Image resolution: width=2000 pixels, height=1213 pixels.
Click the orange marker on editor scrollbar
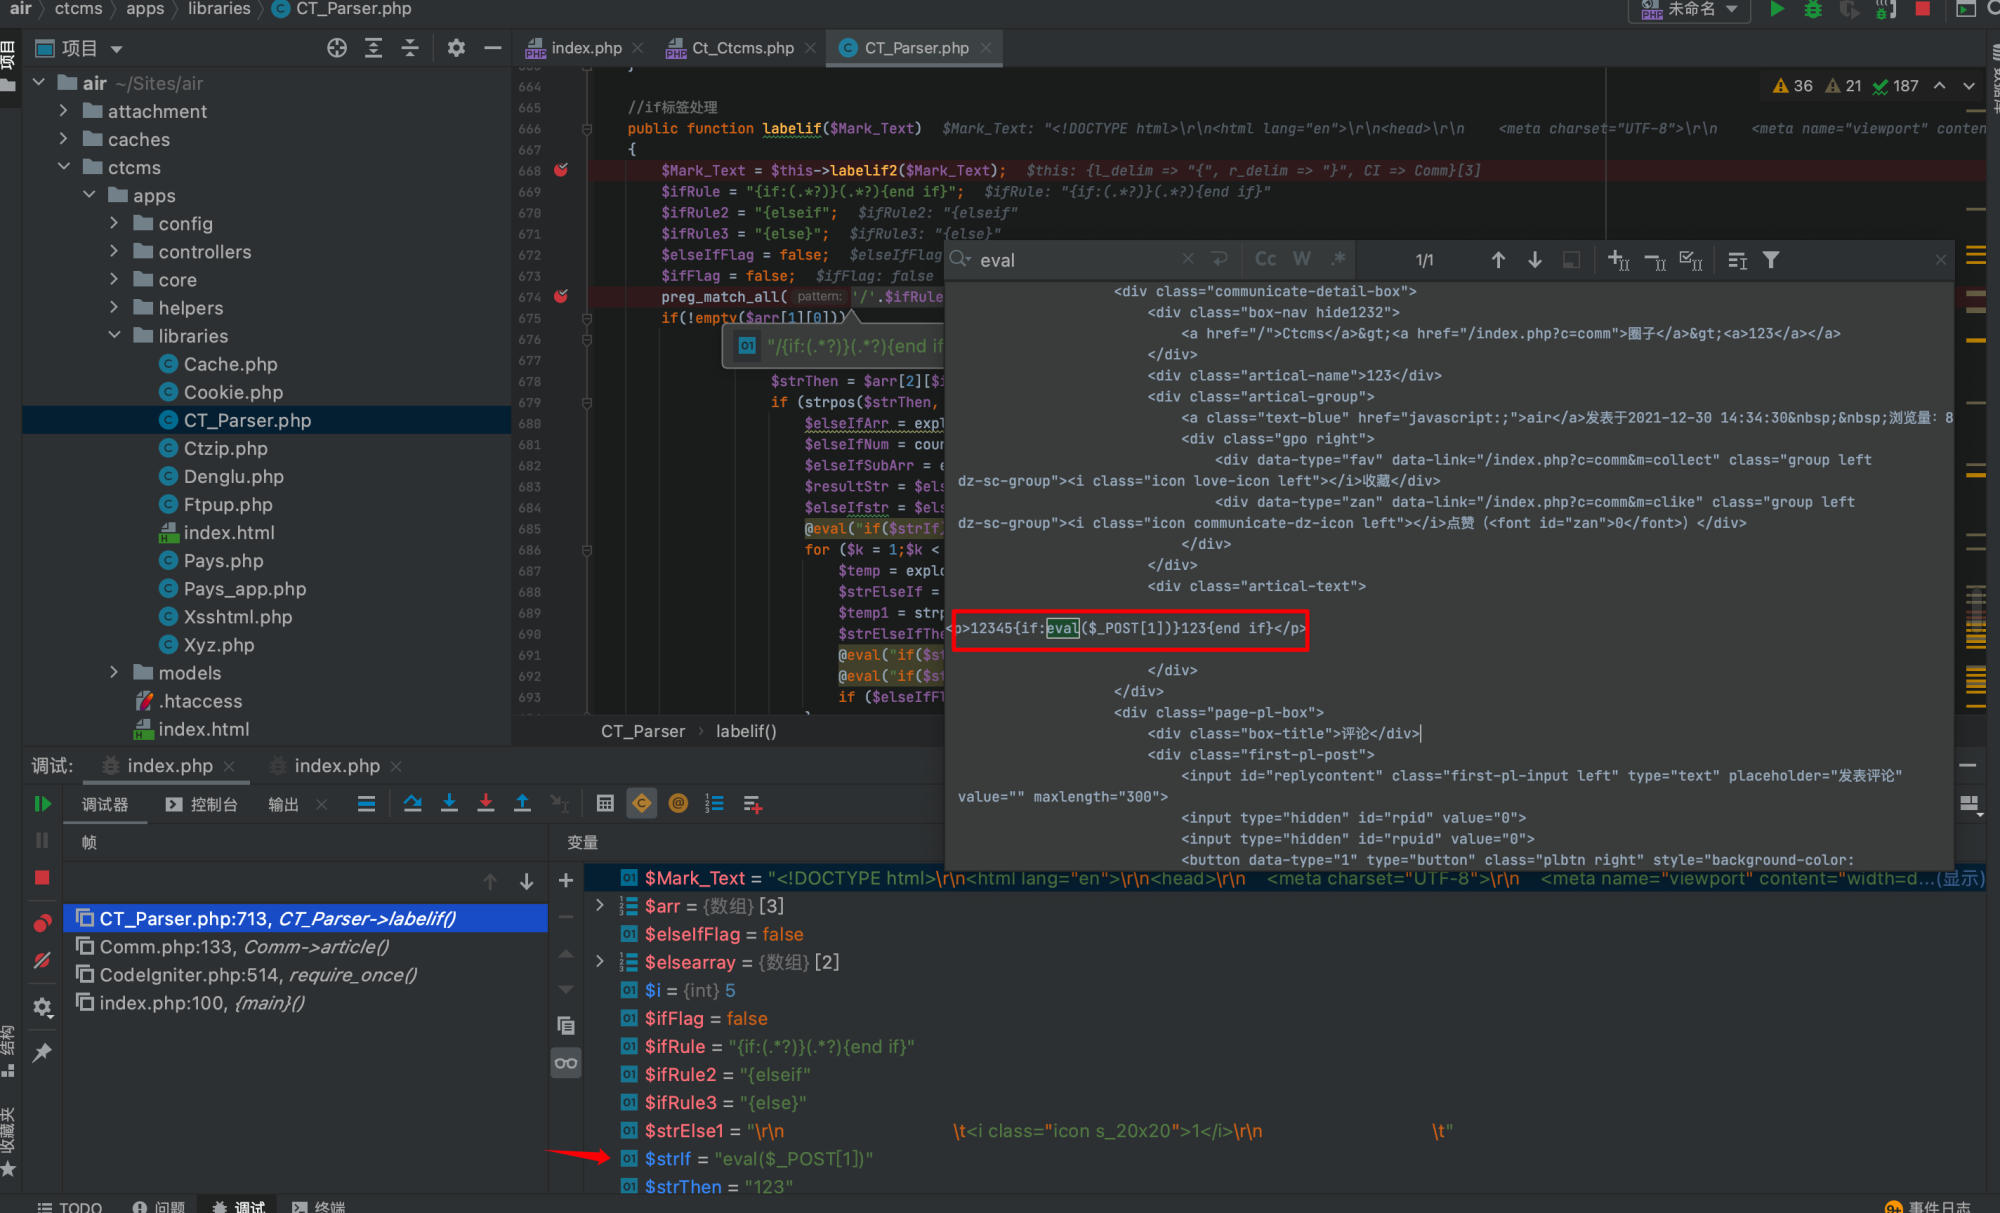tap(1975, 340)
